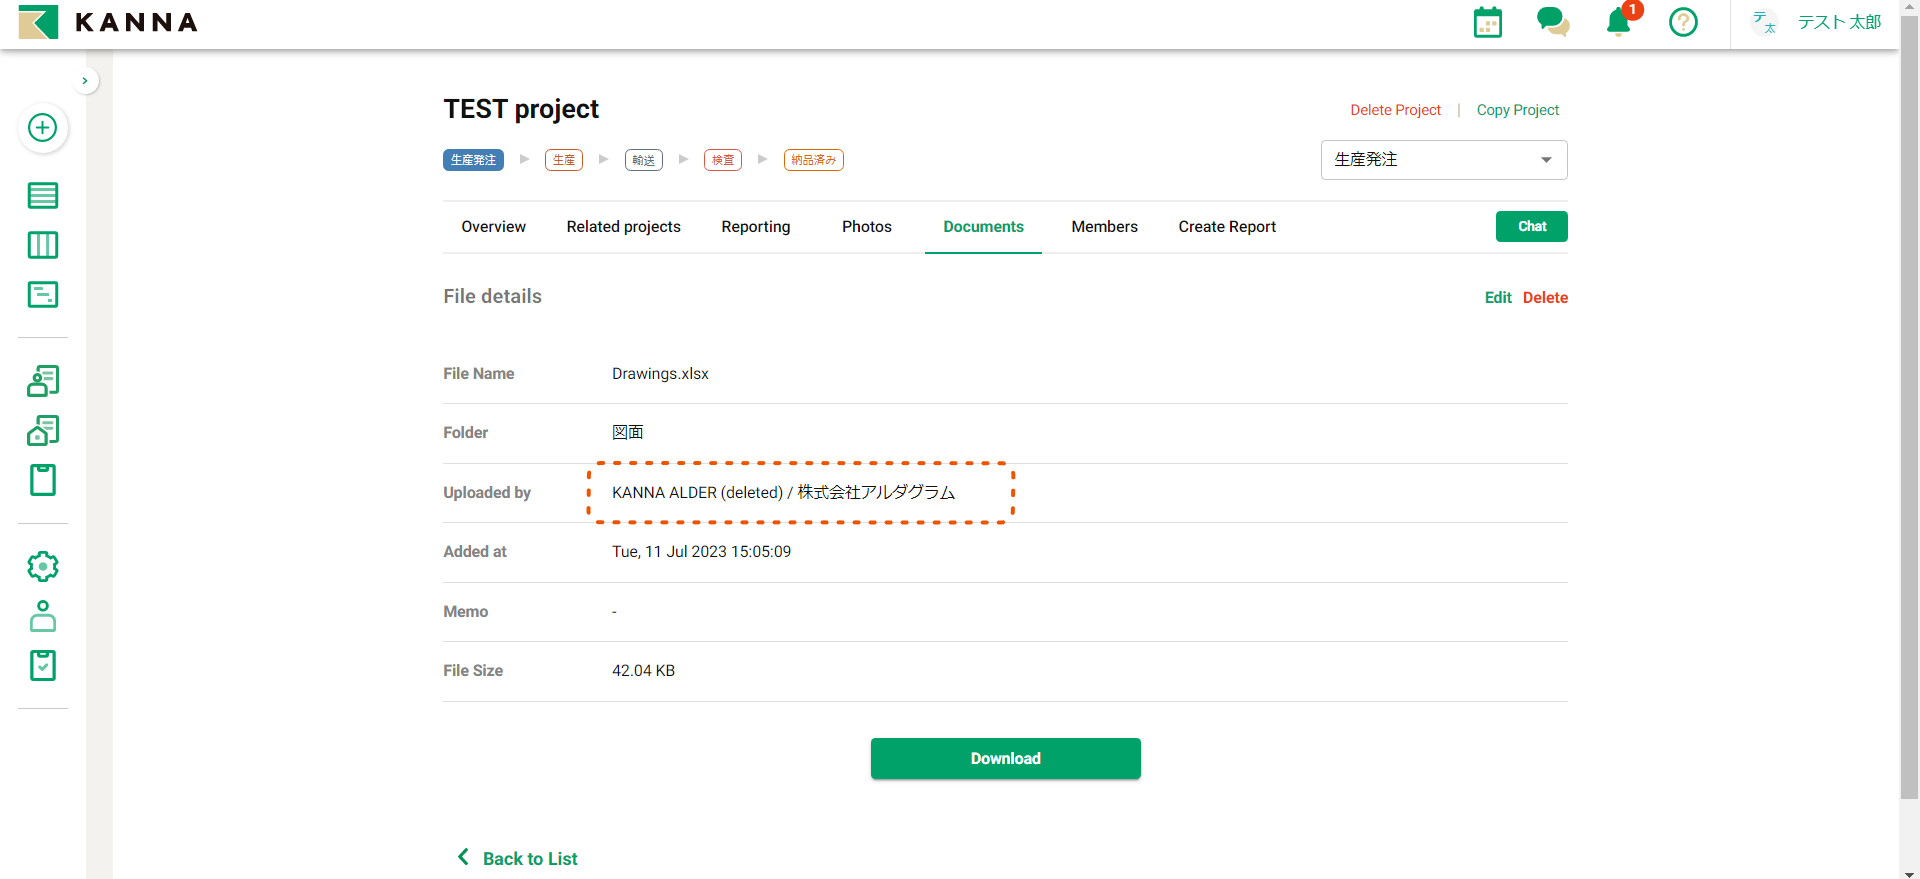The image size is (1920, 879).
Task: Click the help question mark icon
Action: 1683,22
